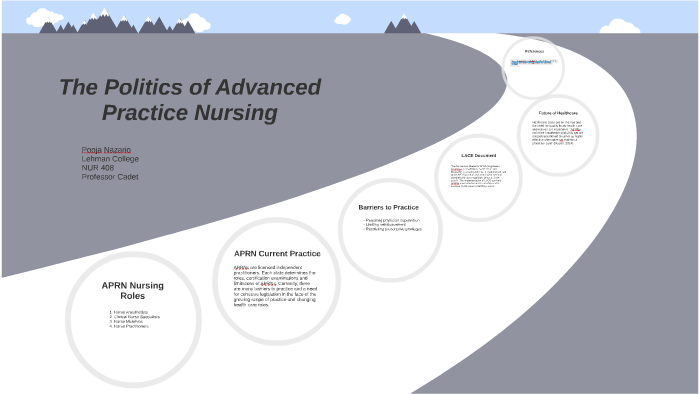The width and height of the screenshot is (700, 394).
Task: Click the LACE Document body paragraph
Action: click(x=478, y=176)
